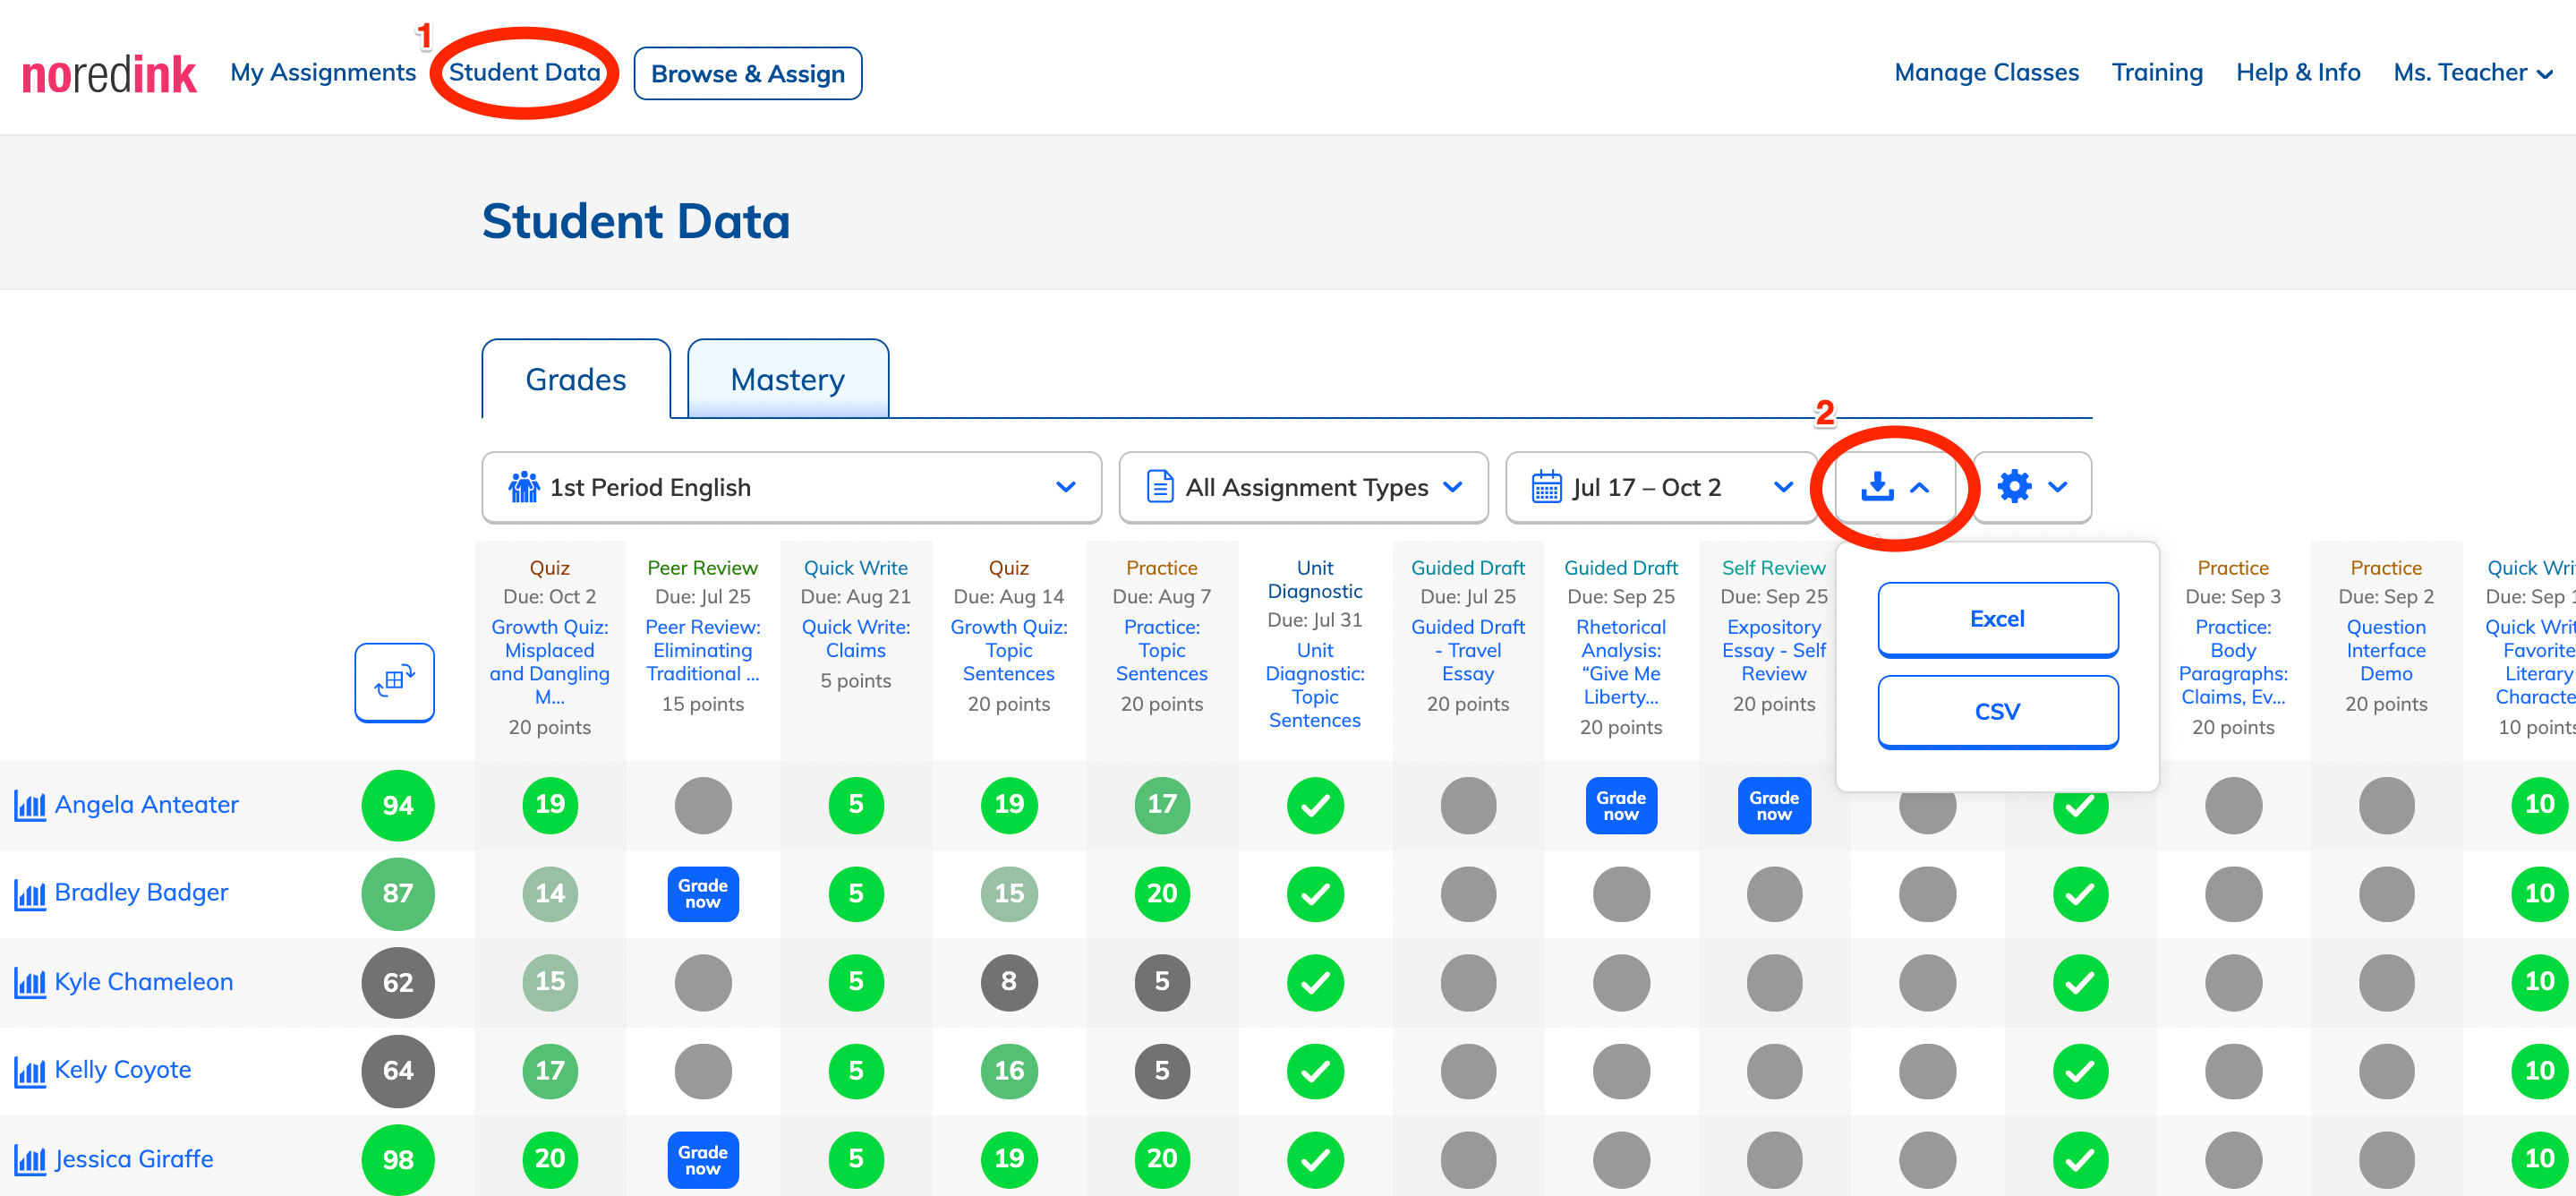Open the Training link
Screen dimensions: 2576x1196
tap(2157, 73)
